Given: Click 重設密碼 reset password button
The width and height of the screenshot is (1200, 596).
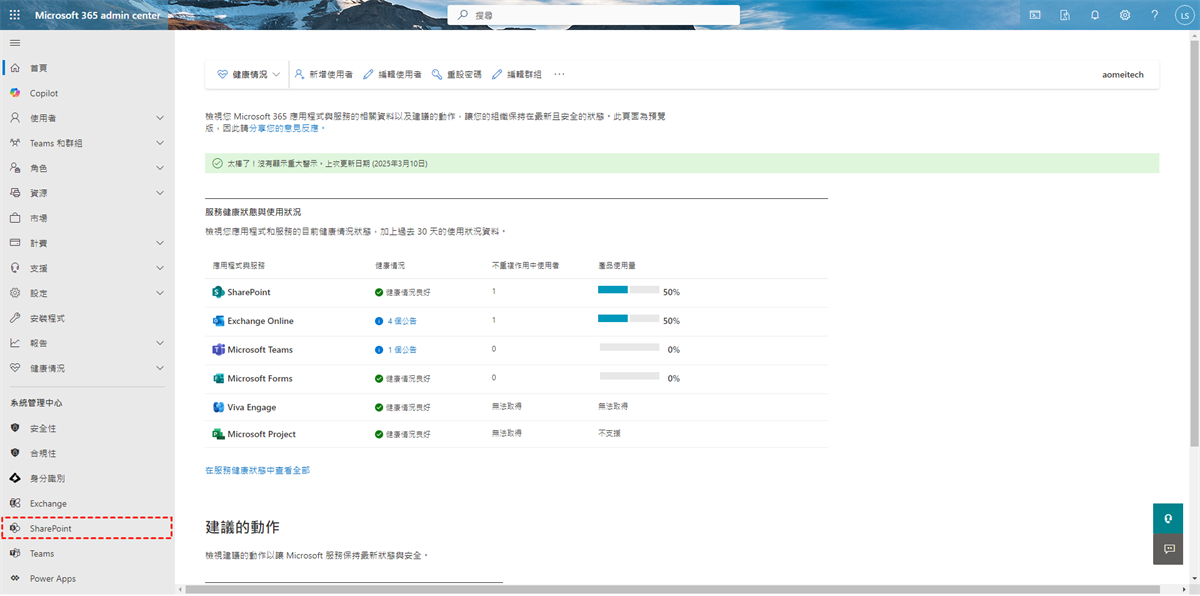Looking at the screenshot, I should pyautogui.click(x=457, y=74).
